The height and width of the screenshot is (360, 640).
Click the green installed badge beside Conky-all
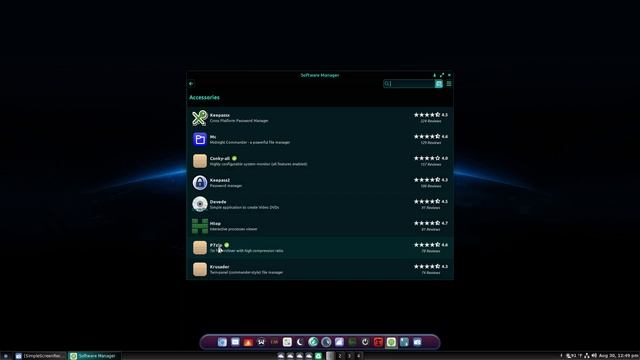click(234, 158)
